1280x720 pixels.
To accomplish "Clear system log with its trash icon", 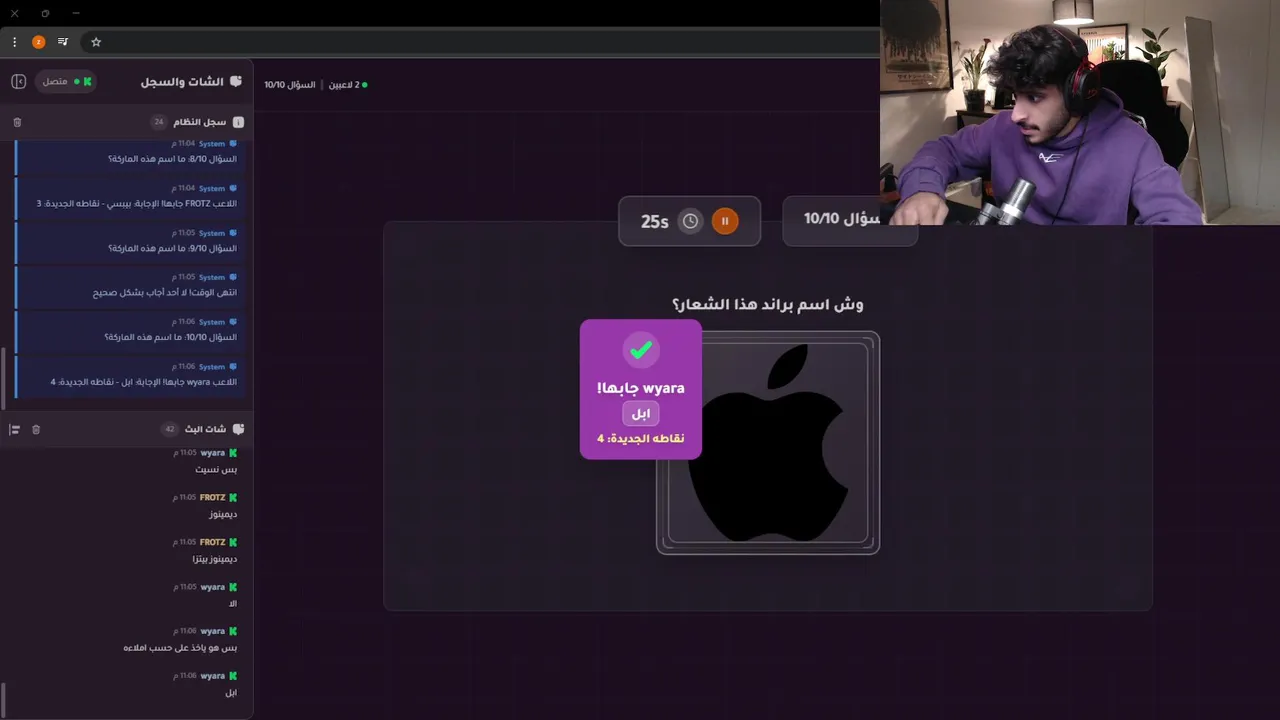I will point(17,122).
